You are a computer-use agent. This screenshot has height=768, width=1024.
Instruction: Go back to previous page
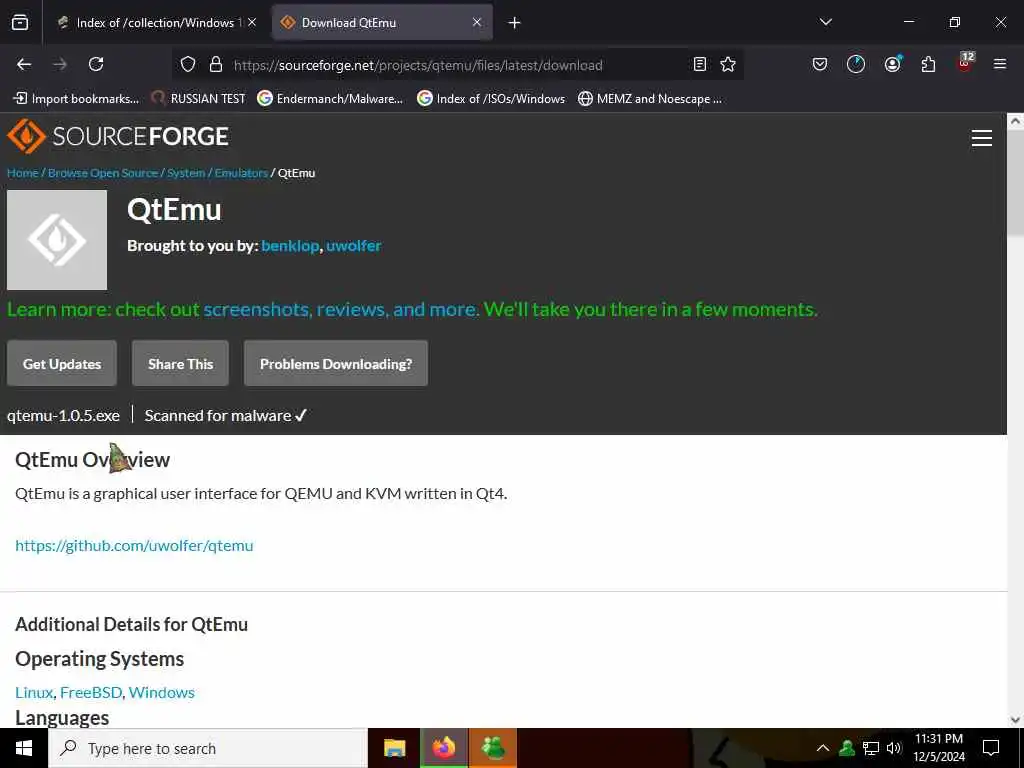click(24, 64)
